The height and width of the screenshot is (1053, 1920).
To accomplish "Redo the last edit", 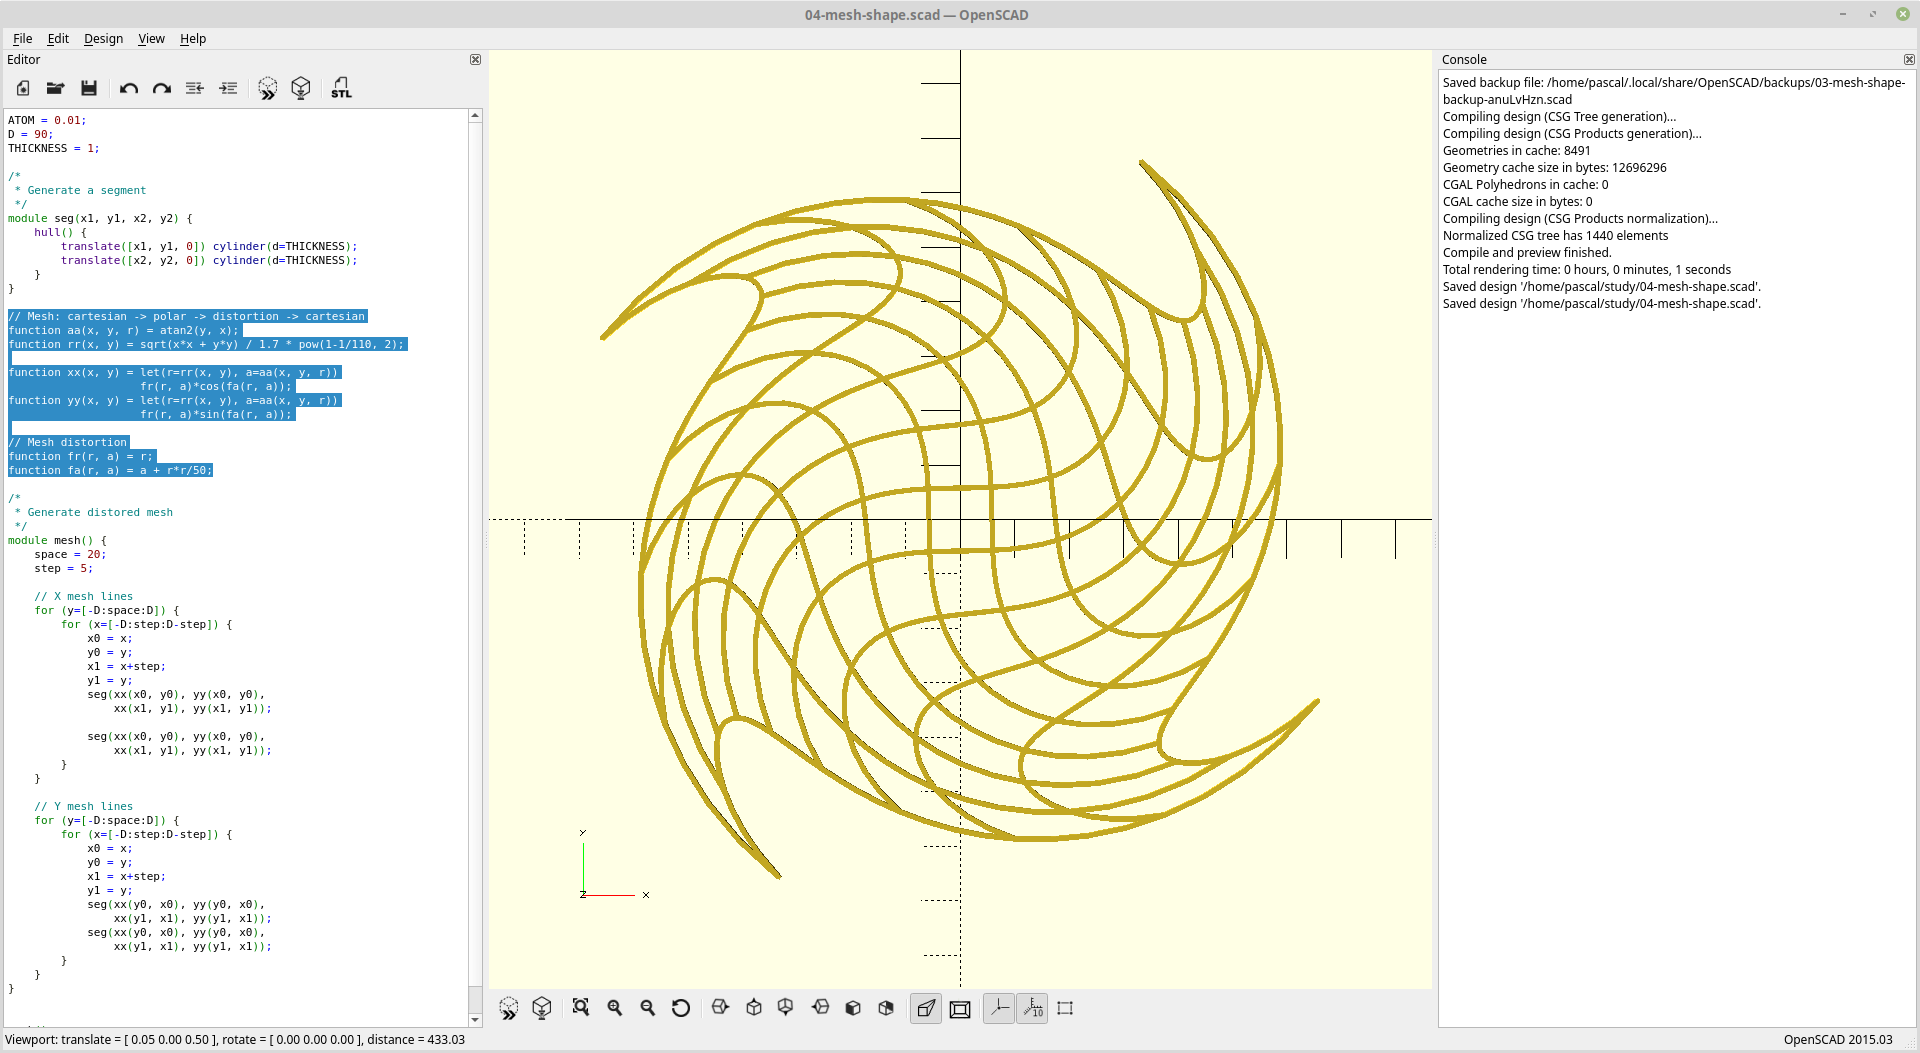I will (161, 88).
